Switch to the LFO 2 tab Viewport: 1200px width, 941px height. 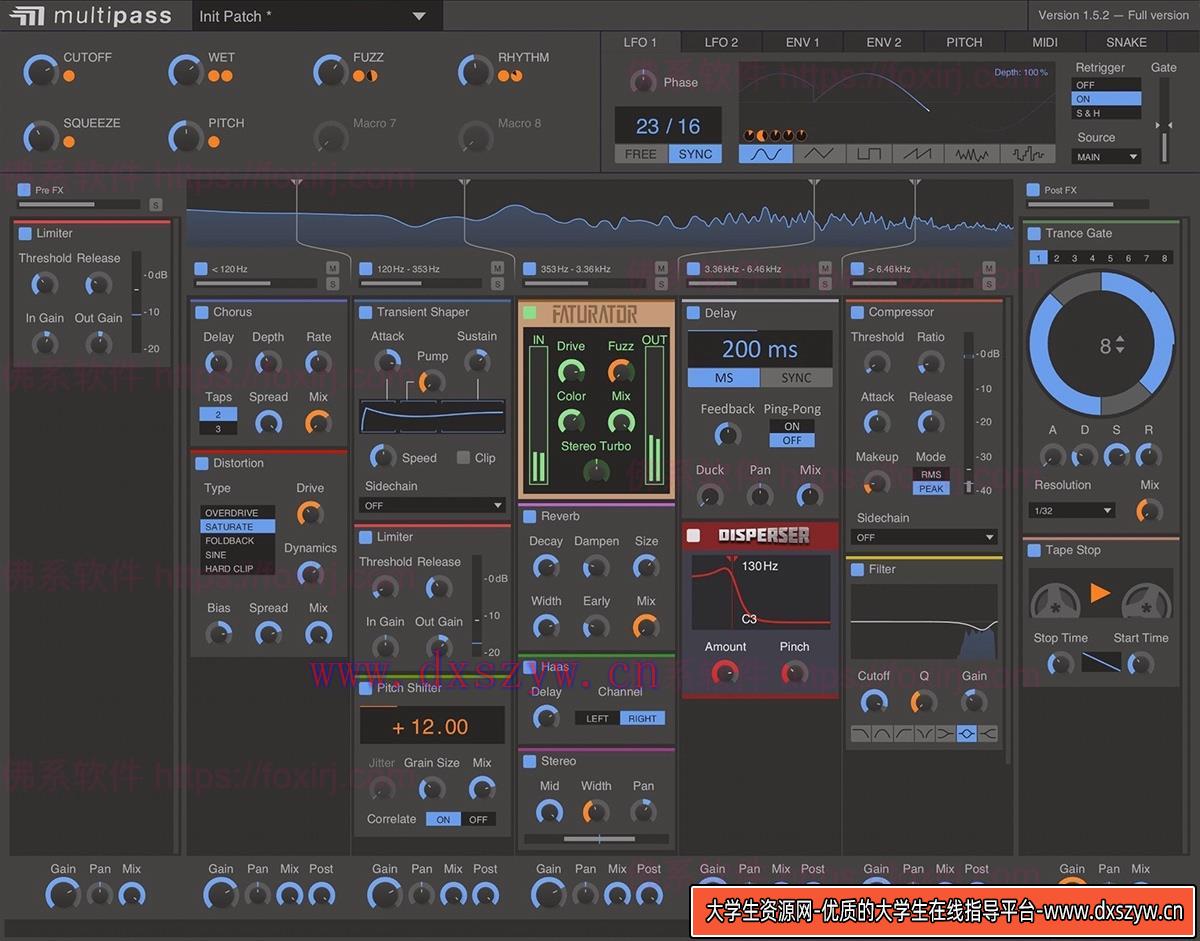click(721, 42)
